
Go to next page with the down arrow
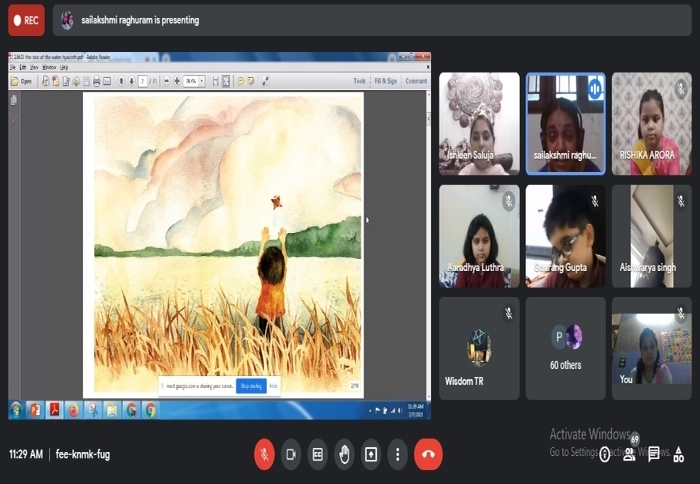tap(131, 81)
